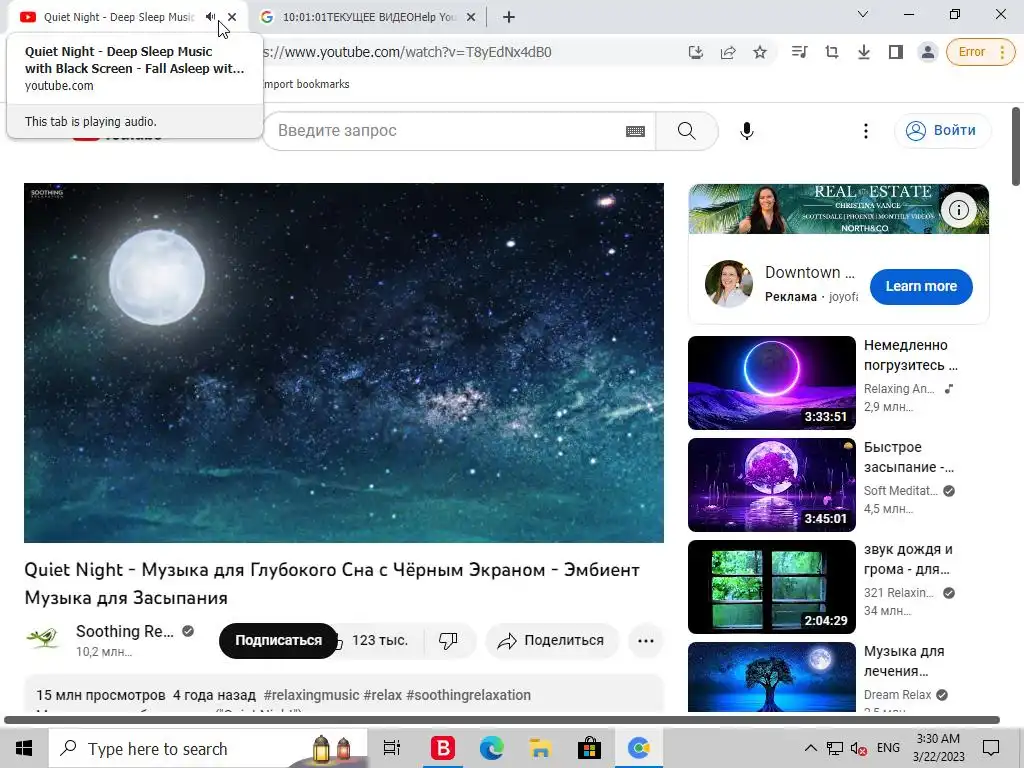
Task: Bookmark this page with the star icon
Action: pyautogui.click(x=760, y=52)
